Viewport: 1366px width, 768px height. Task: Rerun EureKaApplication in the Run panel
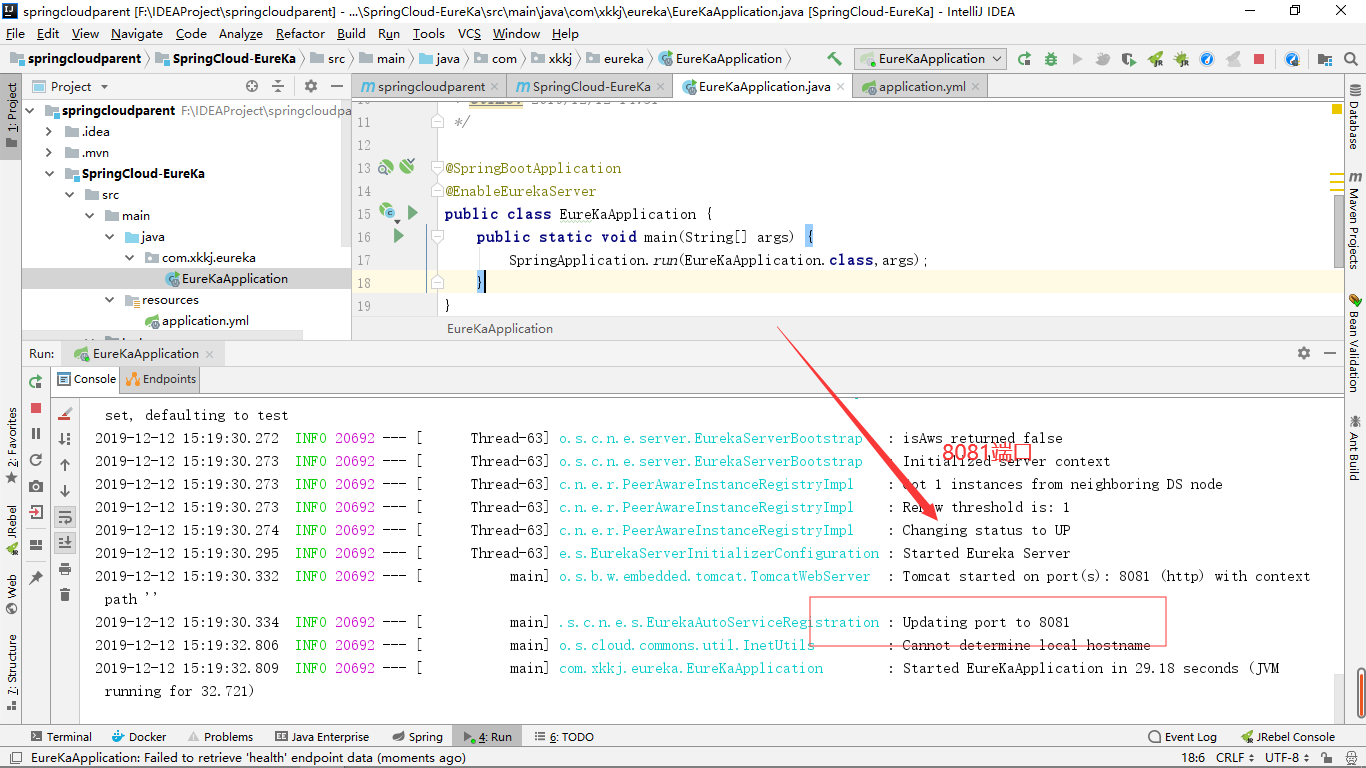[x=36, y=381]
